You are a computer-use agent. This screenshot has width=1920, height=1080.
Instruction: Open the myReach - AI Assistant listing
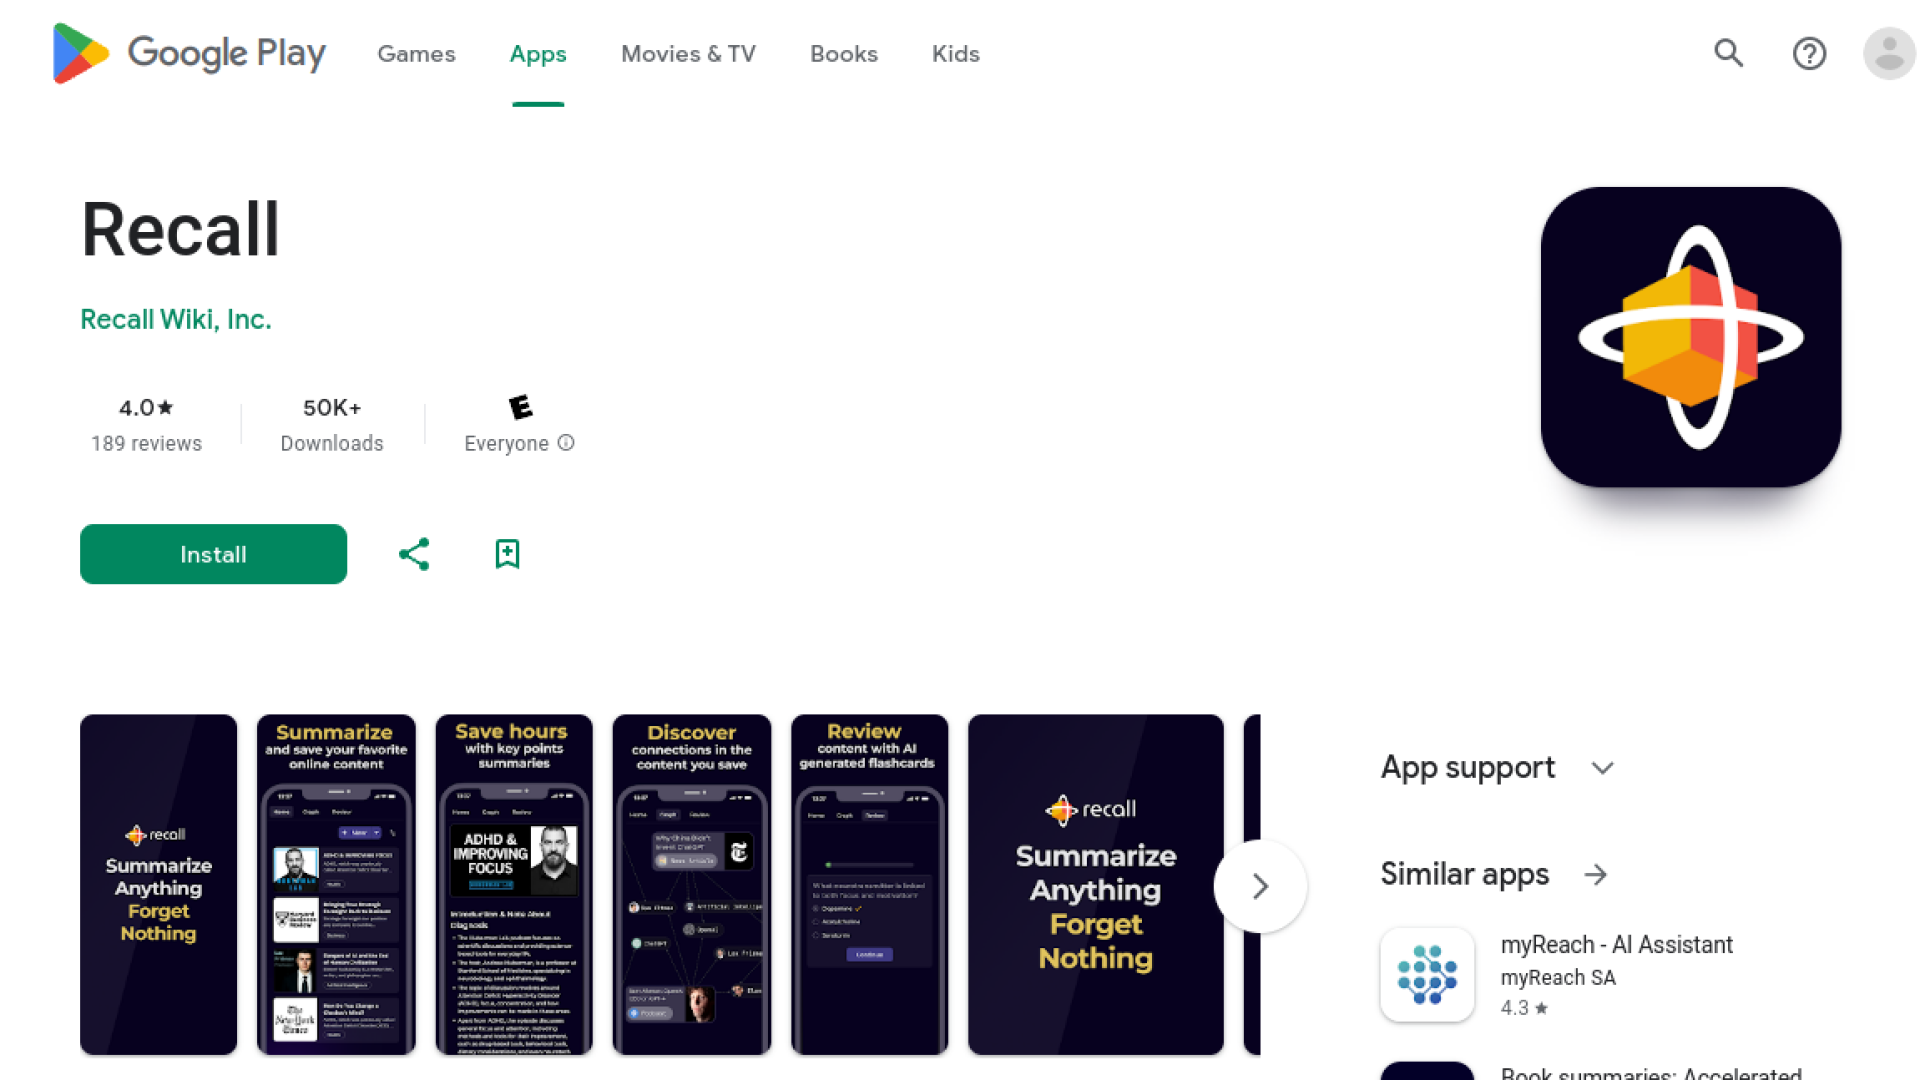point(1616,945)
